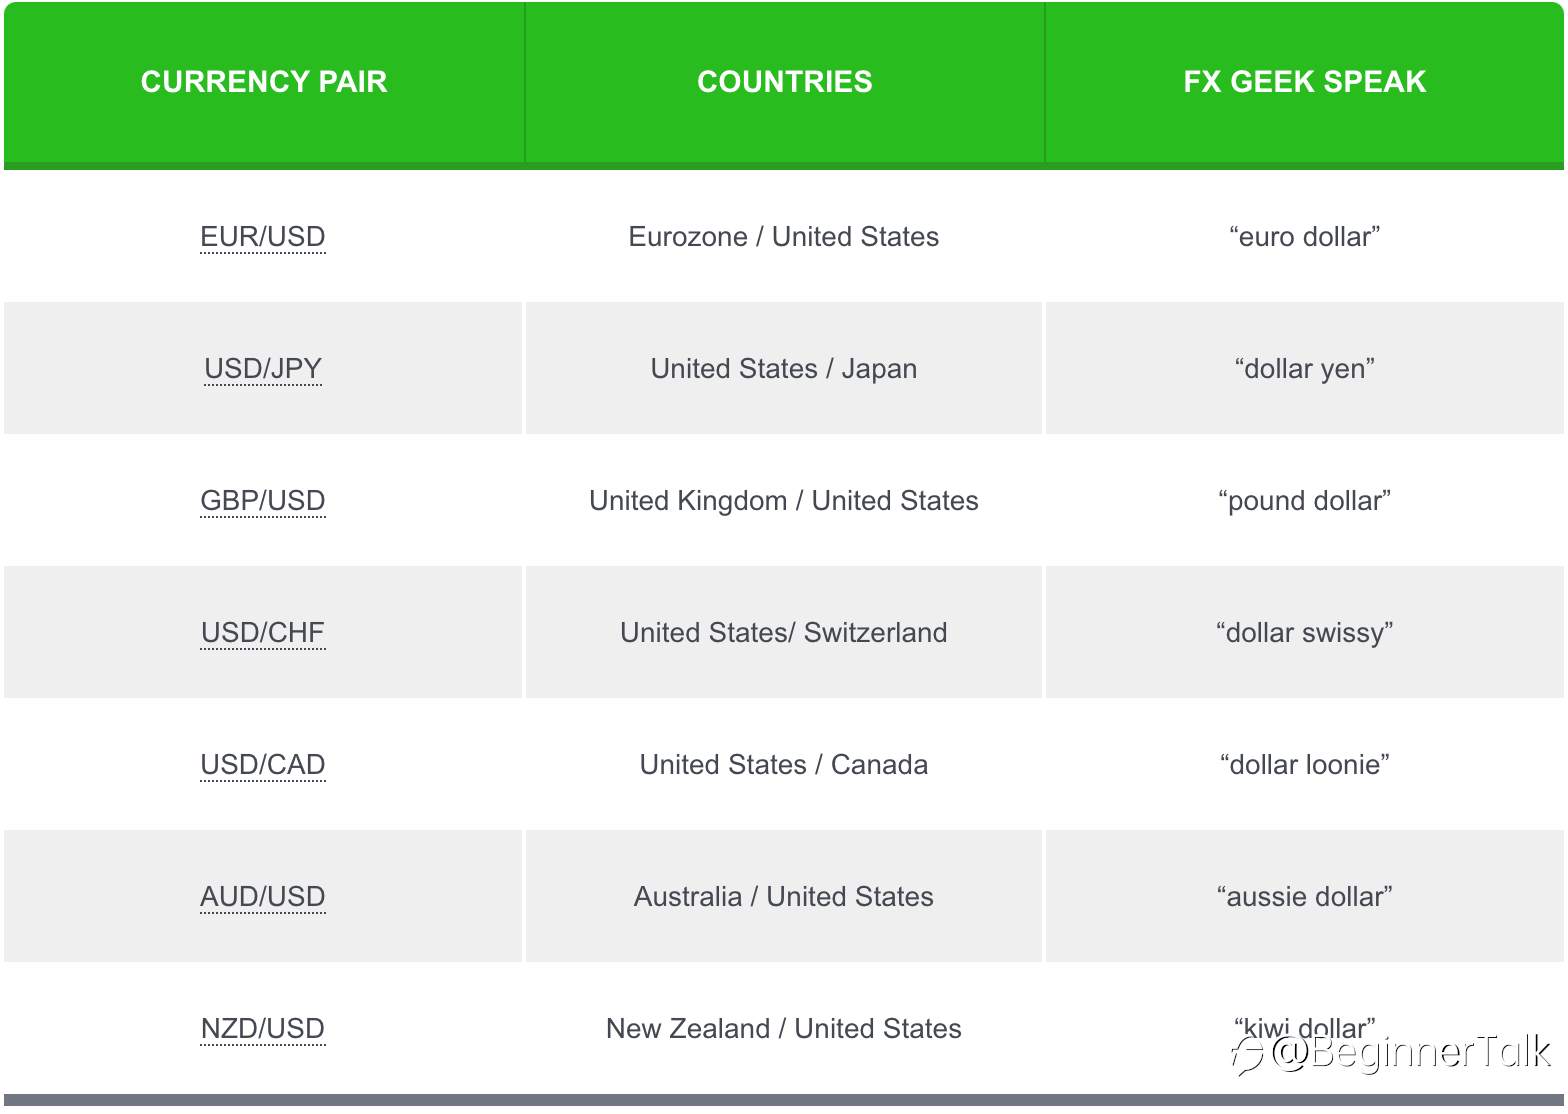The width and height of the screenshot is (1568, 1114).
Task: Open the AUD/USD currency pair link
Action: pyautogui.click(x=263, y=897)
